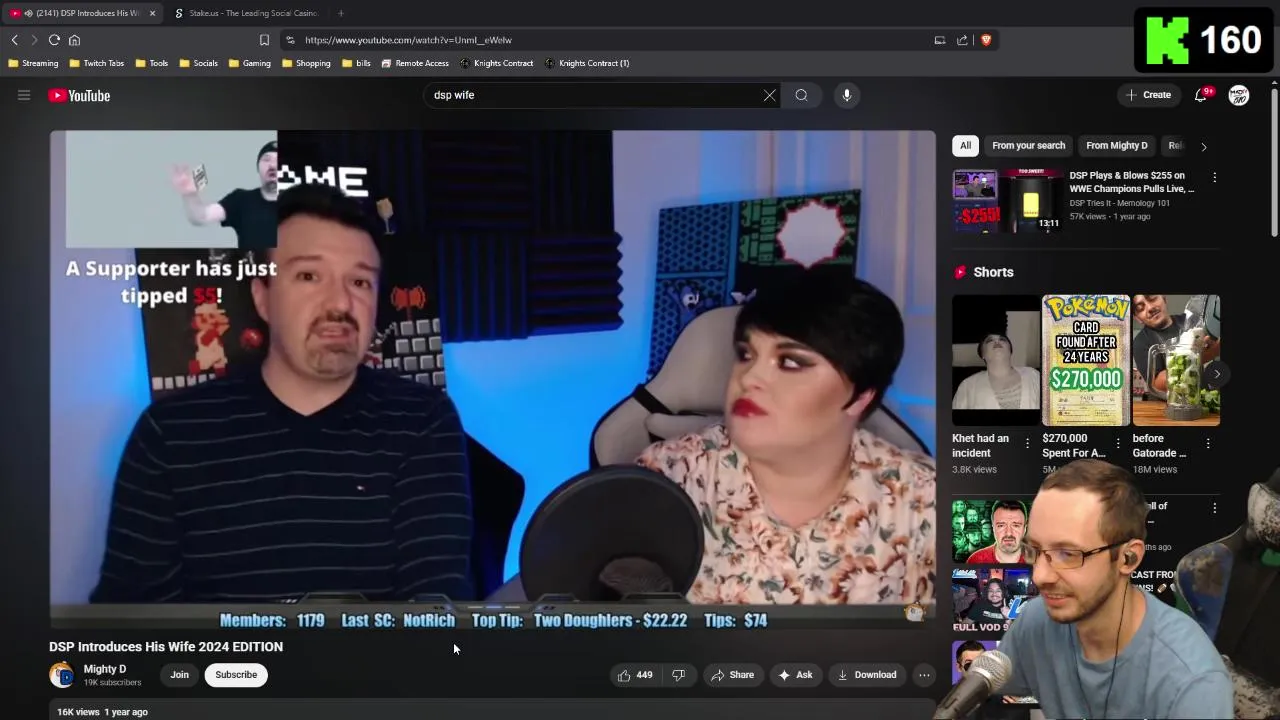The height and width of the screenshot is (720, 1280).
Task: Open Tools bookmarks folder
Action: click(152, 63)
